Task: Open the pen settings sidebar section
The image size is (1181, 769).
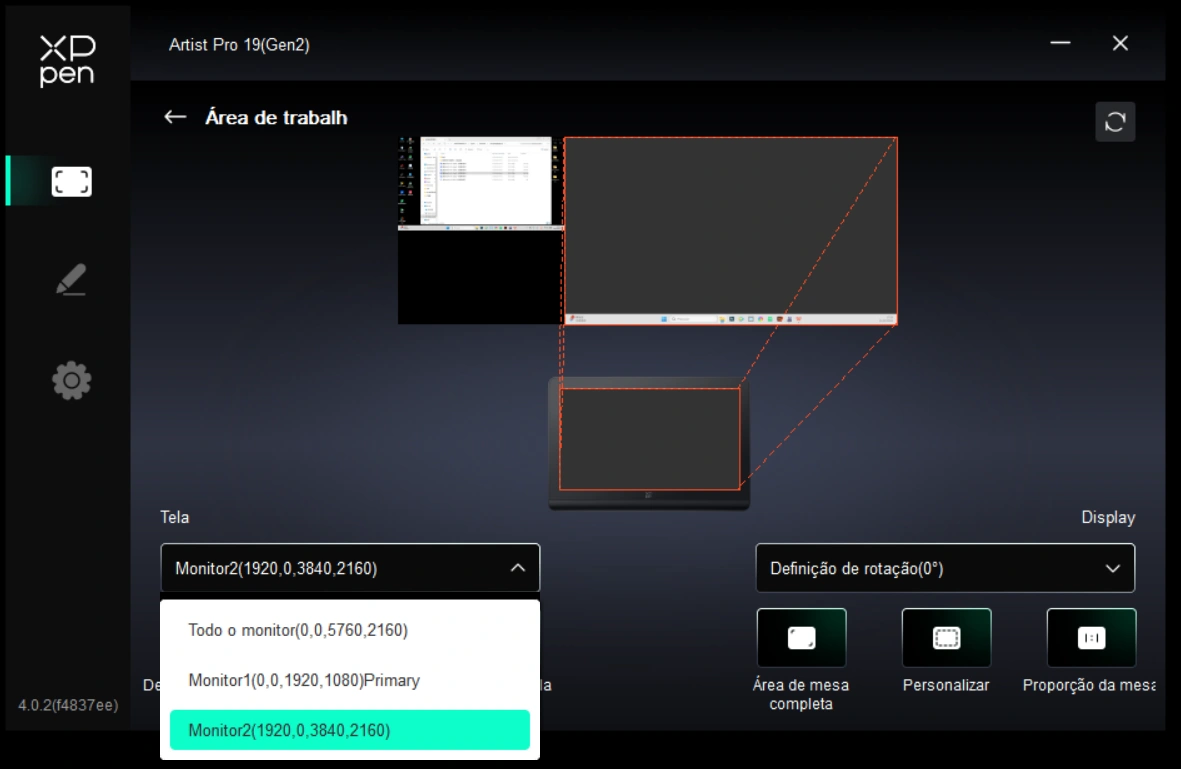Action: (71, 280)
